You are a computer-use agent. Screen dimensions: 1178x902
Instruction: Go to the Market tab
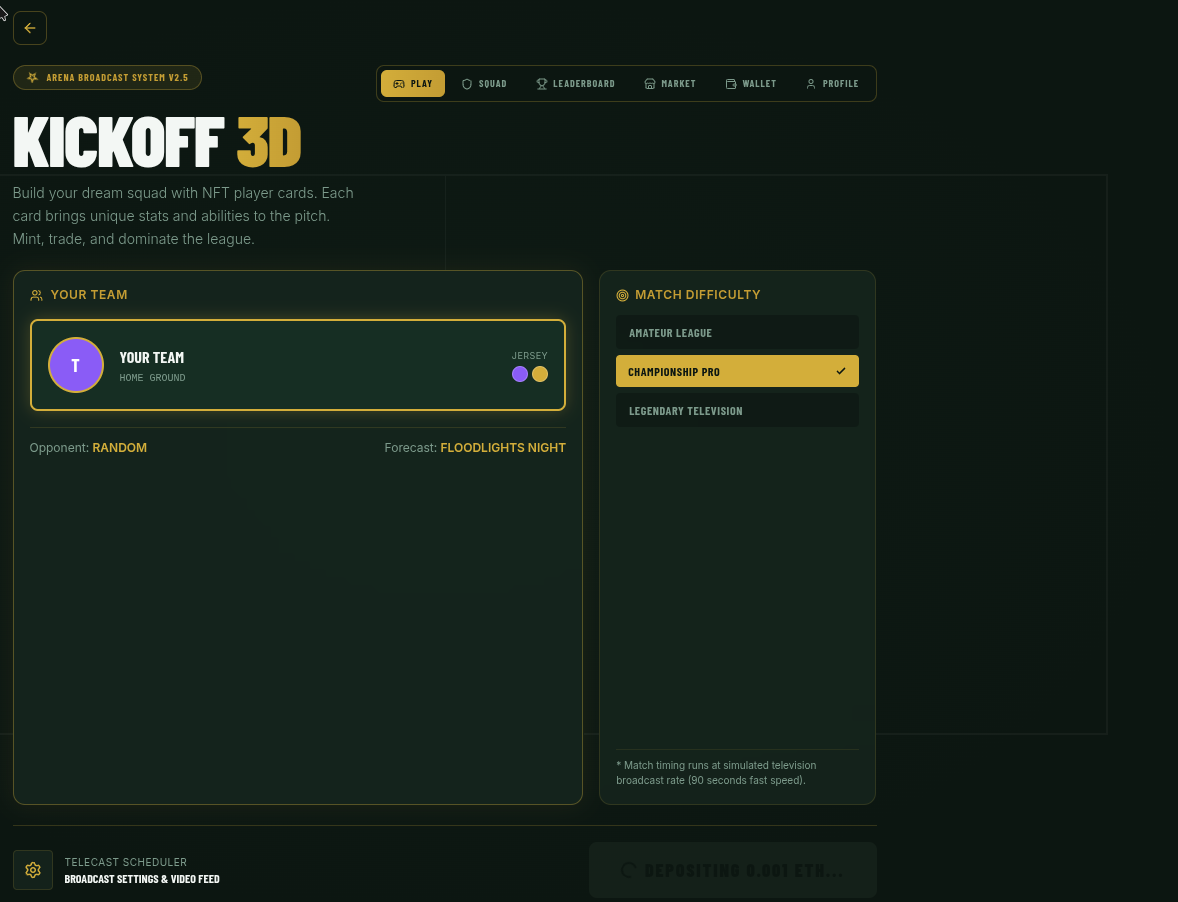[670, 83]
